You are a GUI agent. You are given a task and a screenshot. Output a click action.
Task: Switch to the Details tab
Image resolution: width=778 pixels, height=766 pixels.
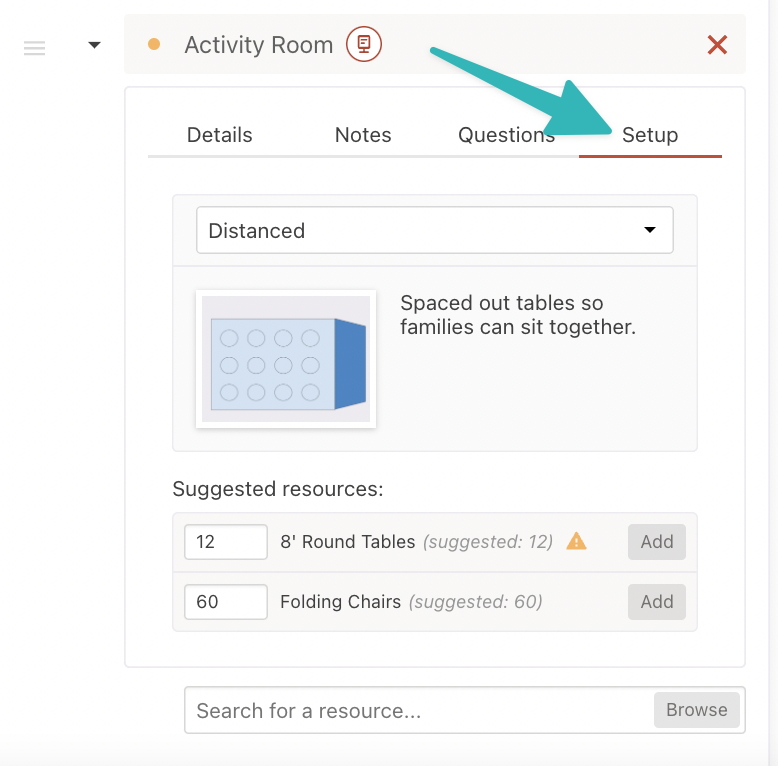[219, 135]
